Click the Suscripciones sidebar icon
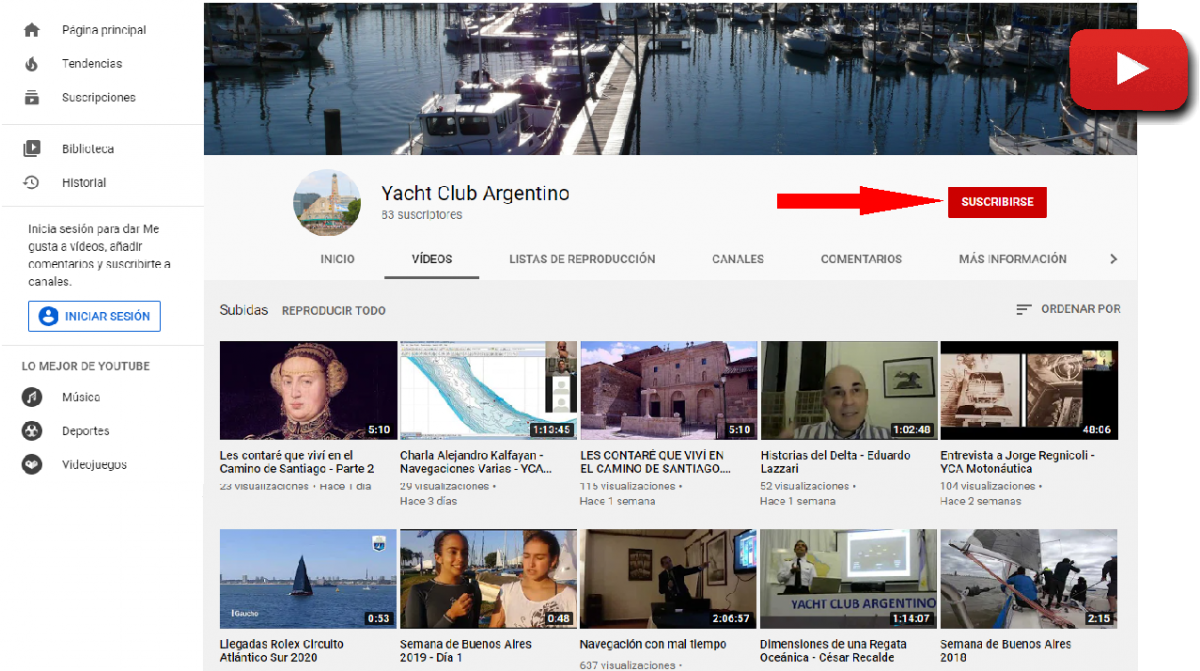Screen dimensions: 1200x671 click(x=32, y=98)
